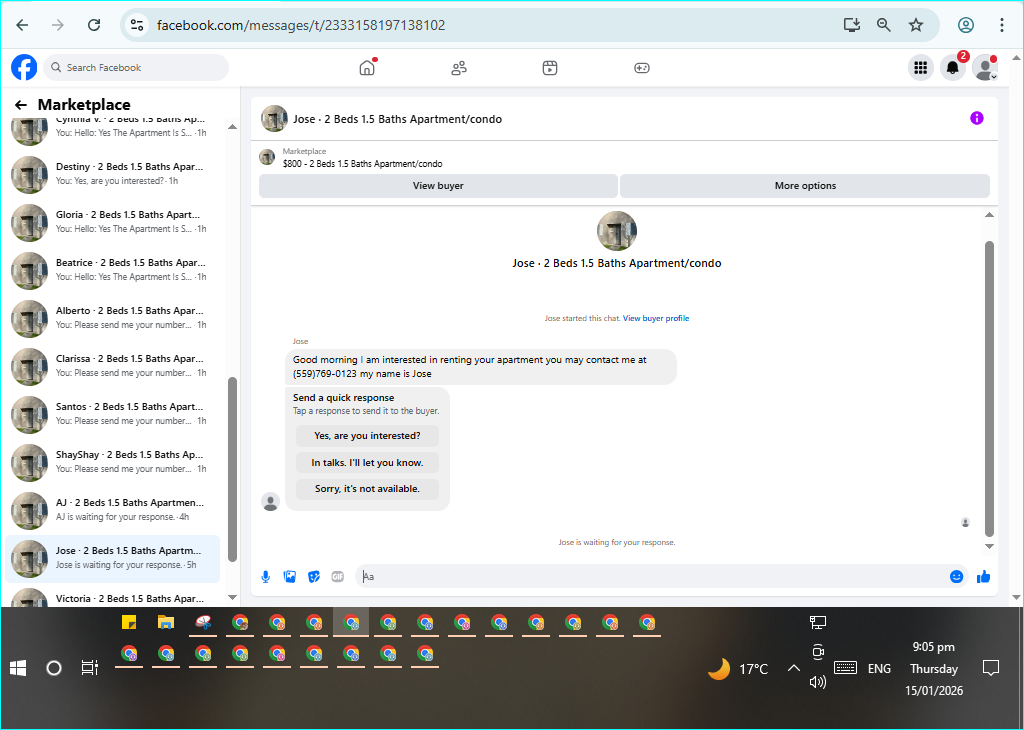Open Victoria's conversation
Viewport: 1024px width, 730px height.
112,597
